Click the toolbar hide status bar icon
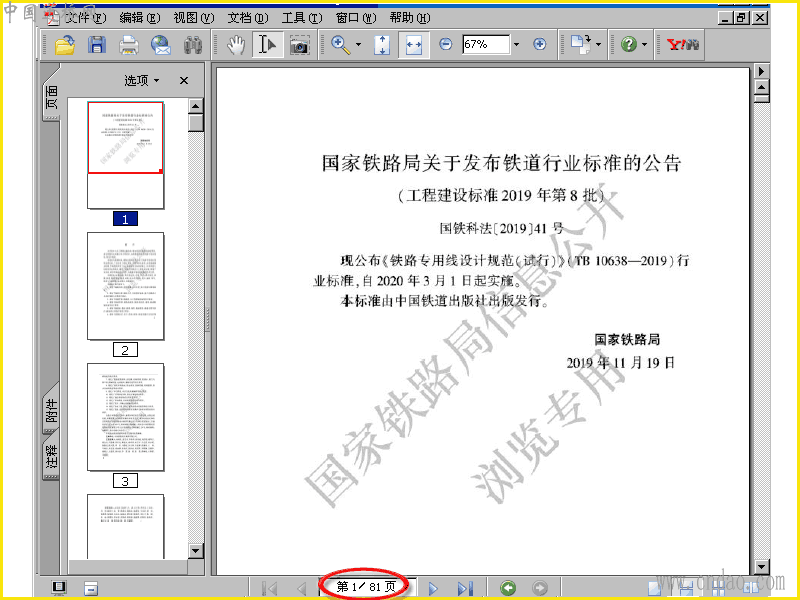 click(x=90, y=588)
